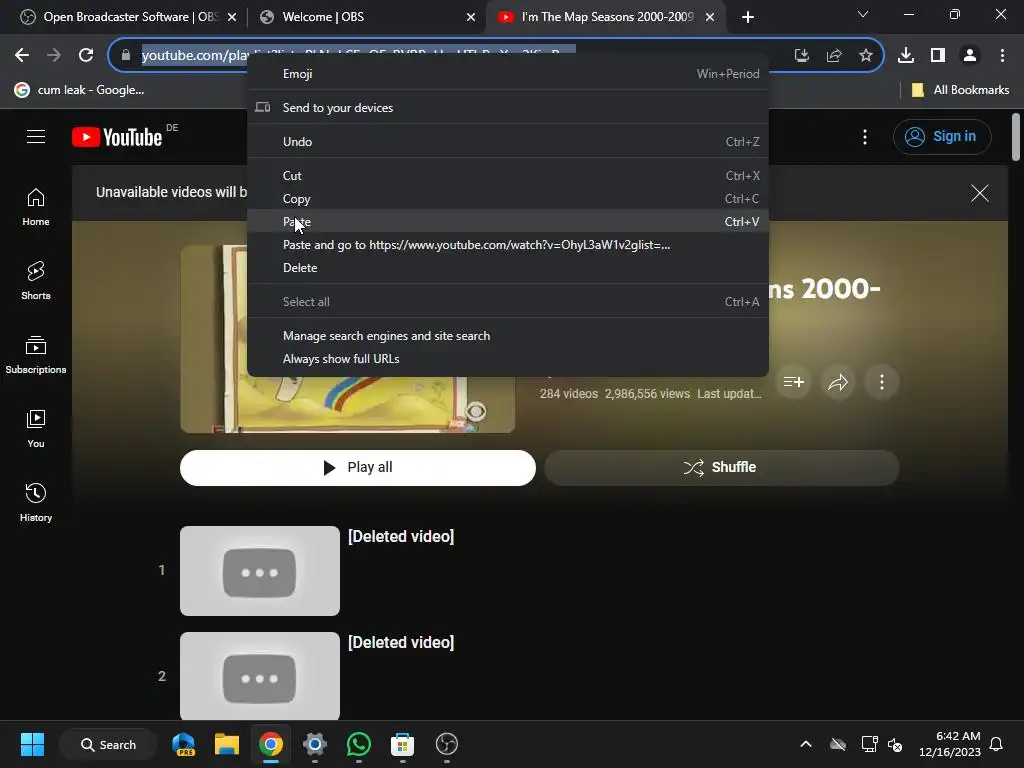The image size is (1024, 768).
Task: Dismiss the unavailable videos banner
Action: (980, 193)
